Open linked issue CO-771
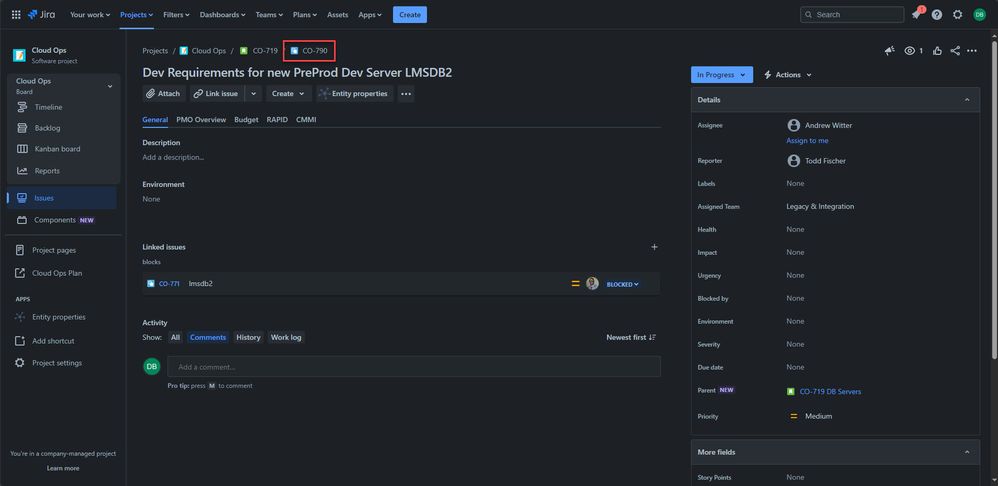This screenshot has width=998, height=486. point(169,284)
